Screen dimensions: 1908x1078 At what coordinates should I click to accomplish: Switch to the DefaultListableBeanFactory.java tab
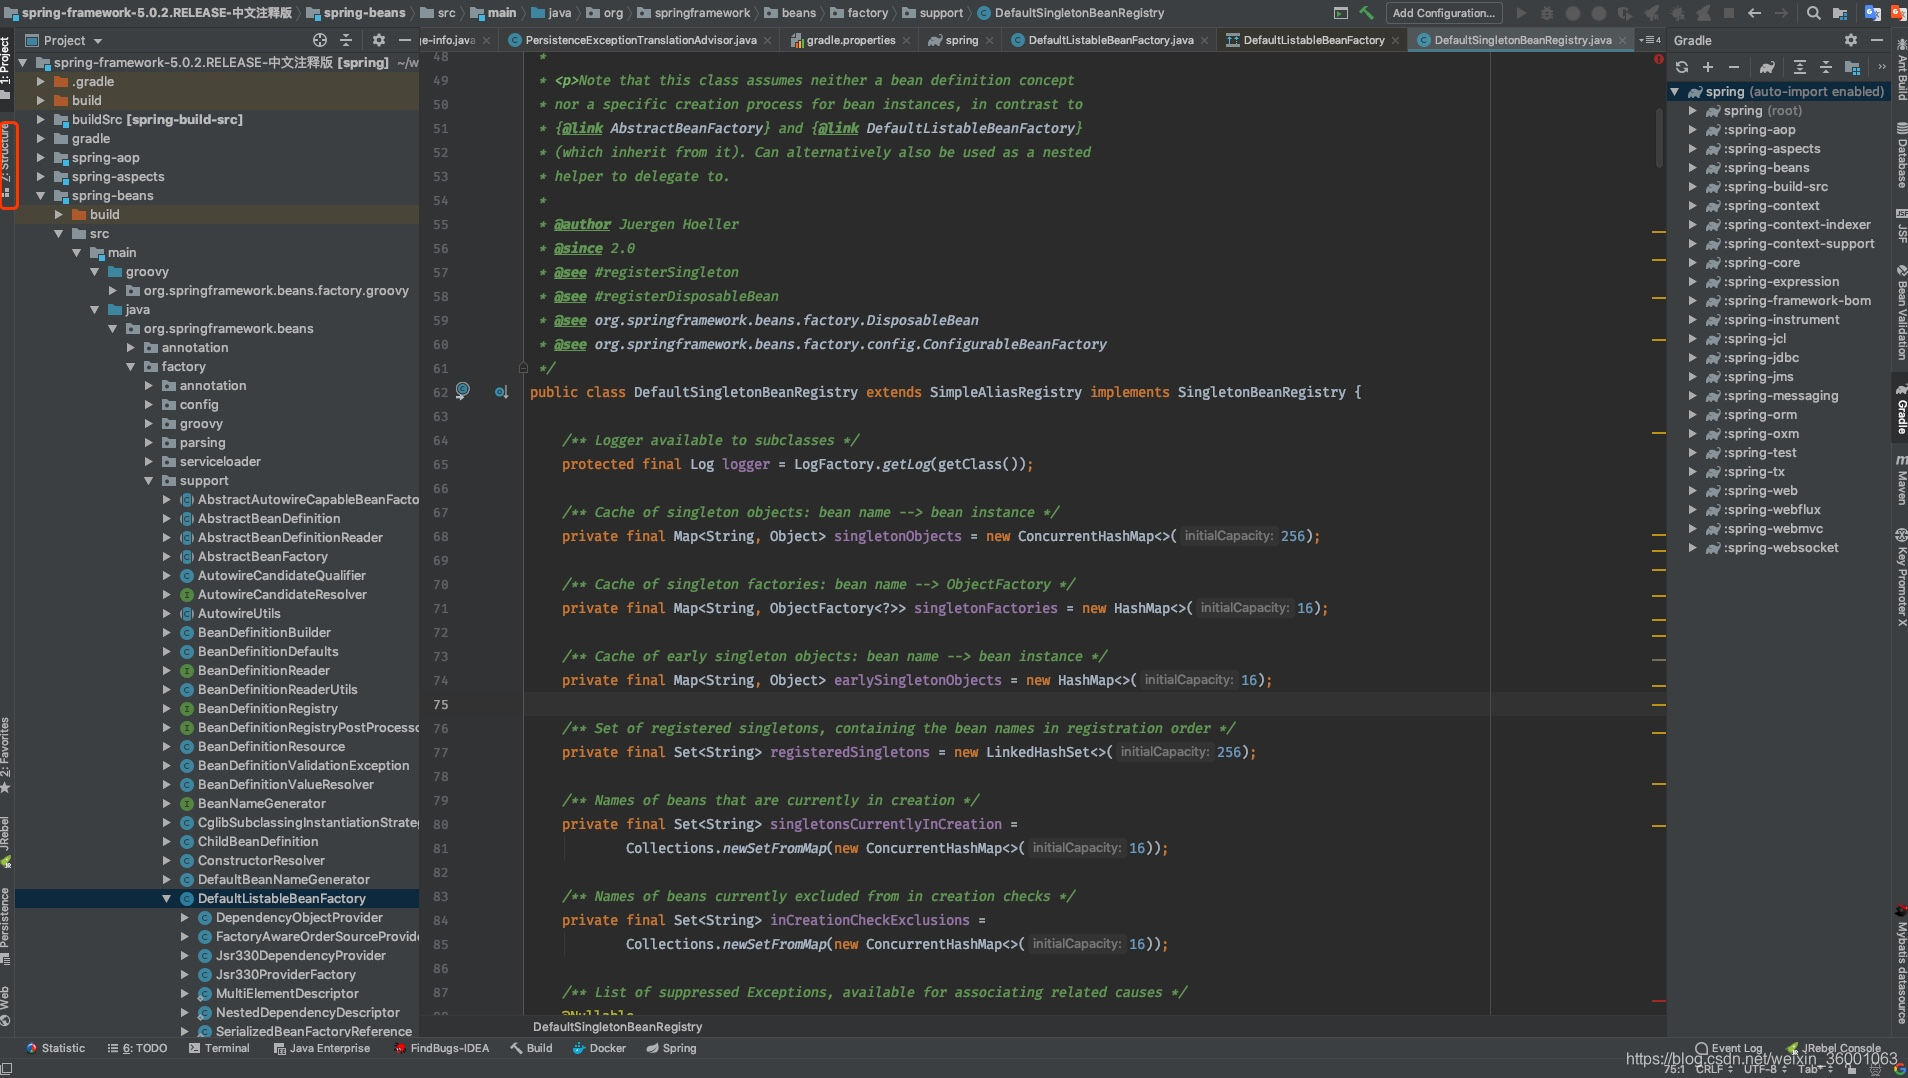[x=1110, y=40]
